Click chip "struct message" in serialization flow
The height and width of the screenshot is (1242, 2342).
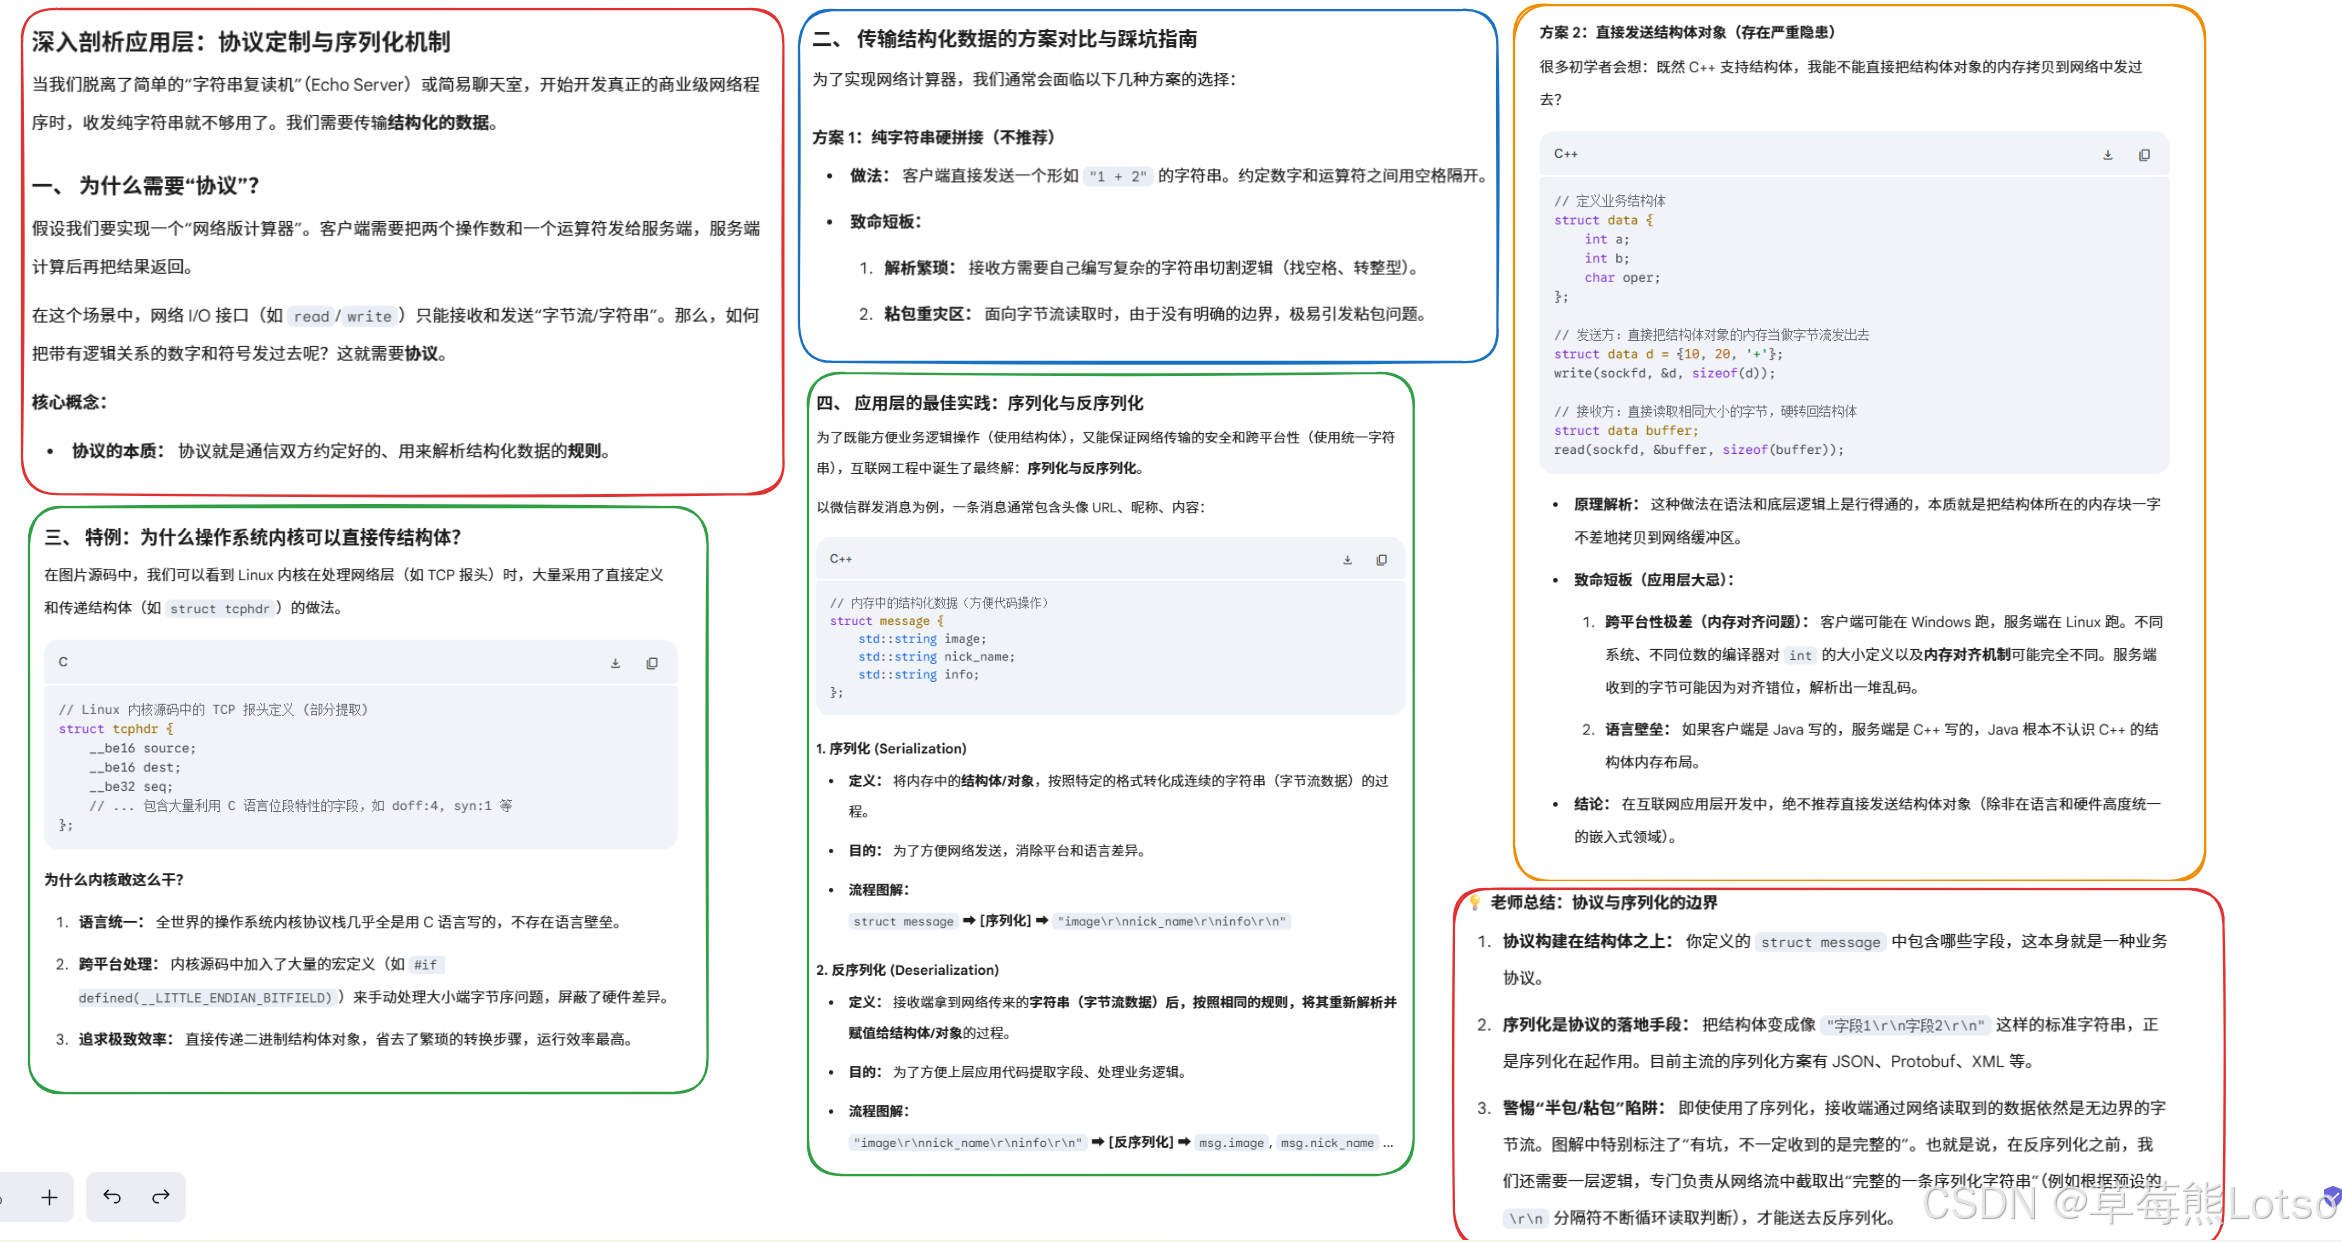tap(903, 921)
